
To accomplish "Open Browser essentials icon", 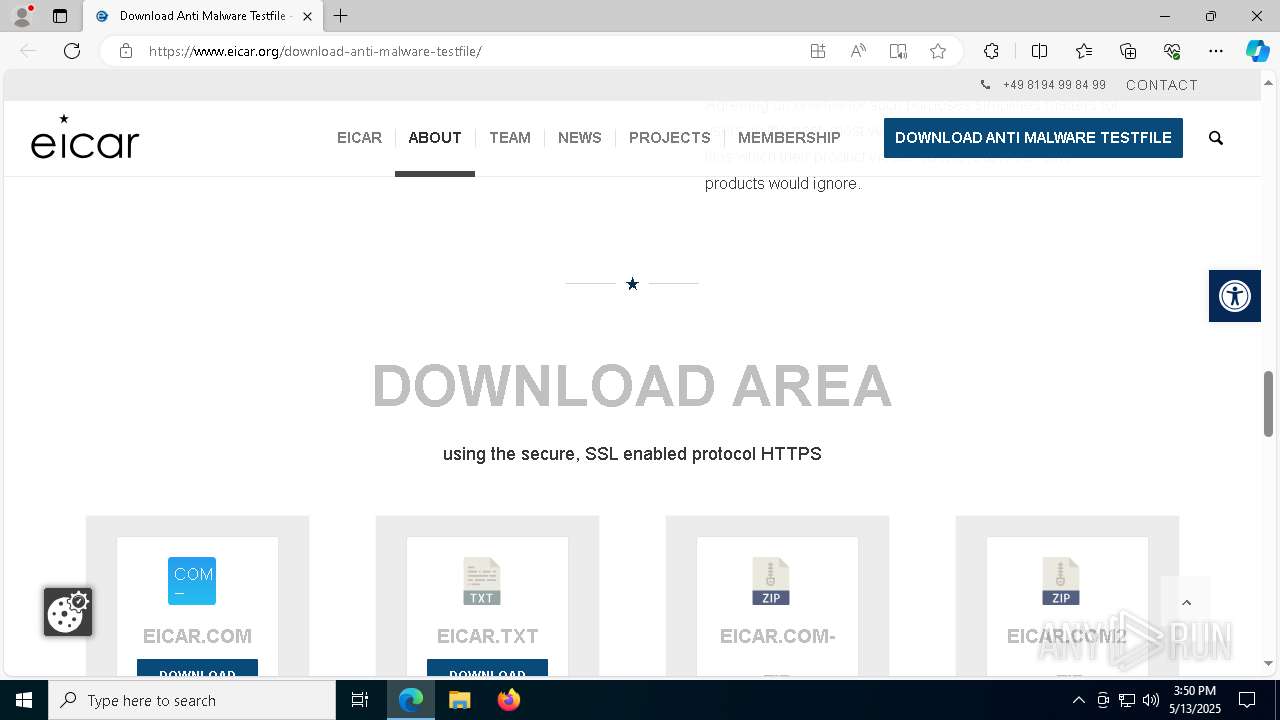I will tap(1172, 51).
